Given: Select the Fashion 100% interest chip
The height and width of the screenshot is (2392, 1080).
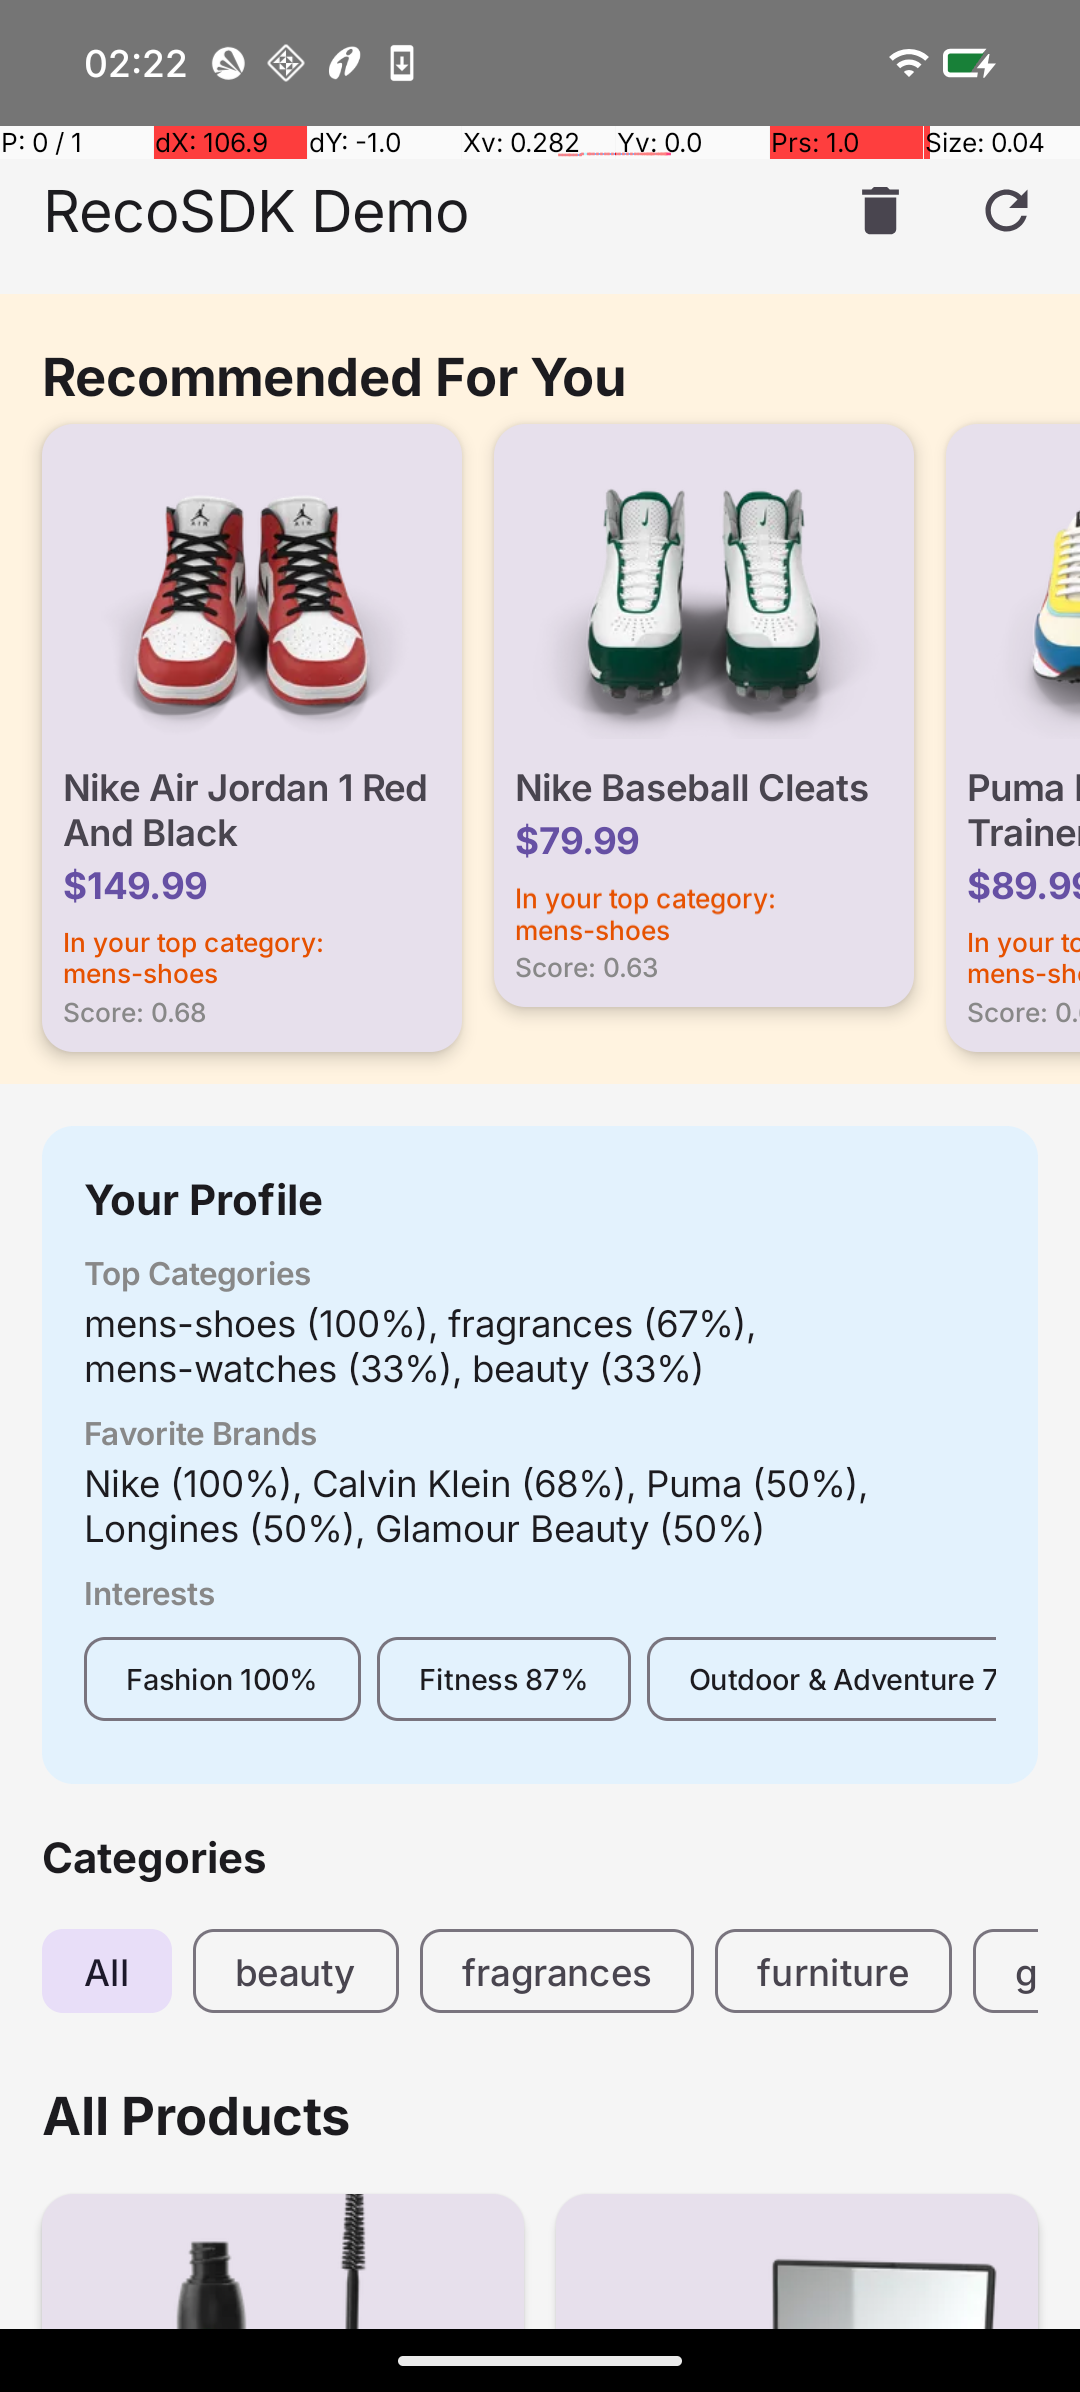Looking at the screenshot, I should [x=222, y=1678].
